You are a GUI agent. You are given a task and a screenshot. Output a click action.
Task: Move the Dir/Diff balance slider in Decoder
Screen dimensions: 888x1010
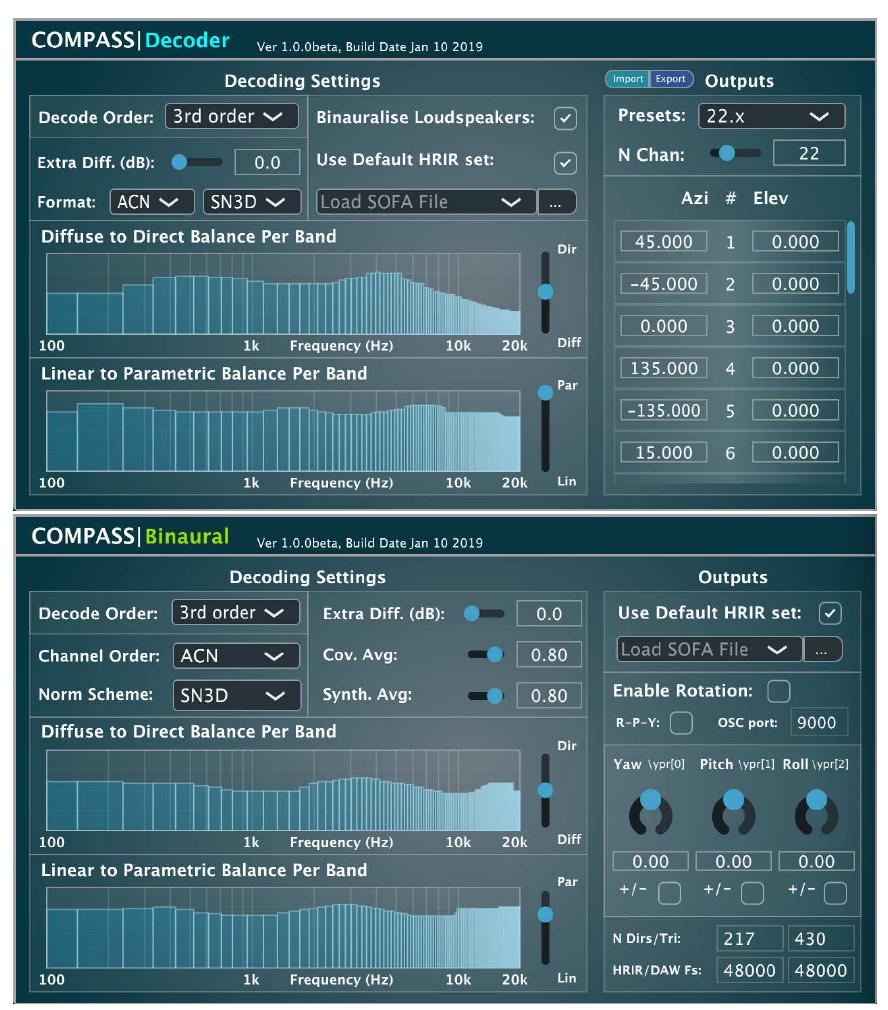(x=544, y=293)
